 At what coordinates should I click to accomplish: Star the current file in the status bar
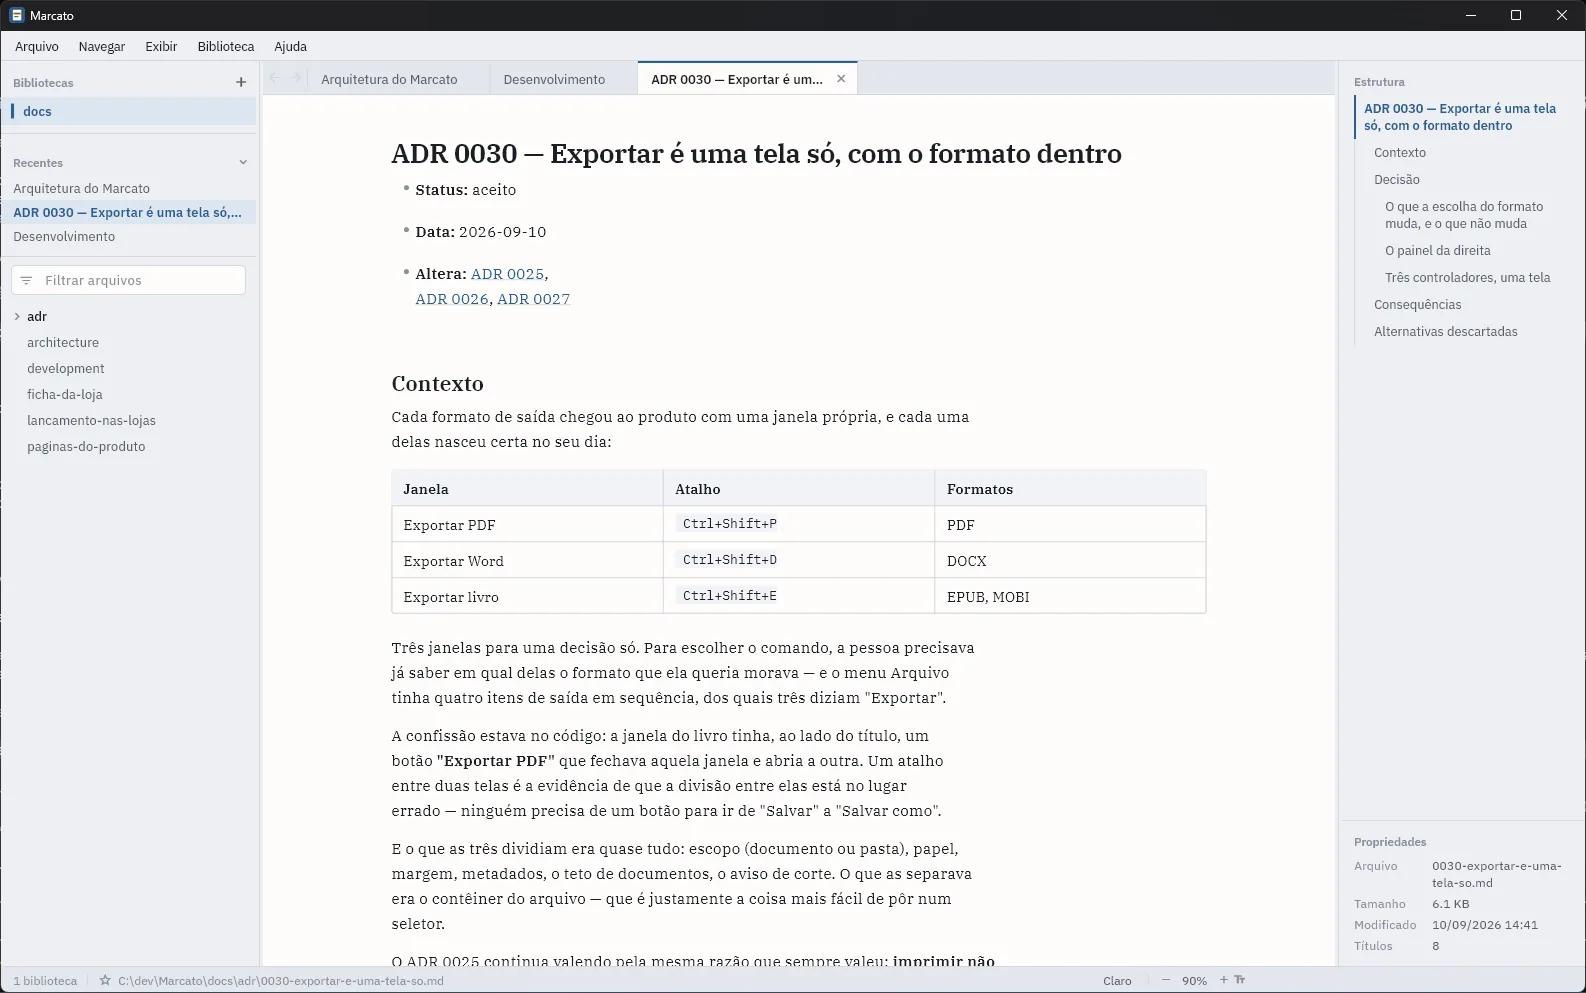pos(105,981)
